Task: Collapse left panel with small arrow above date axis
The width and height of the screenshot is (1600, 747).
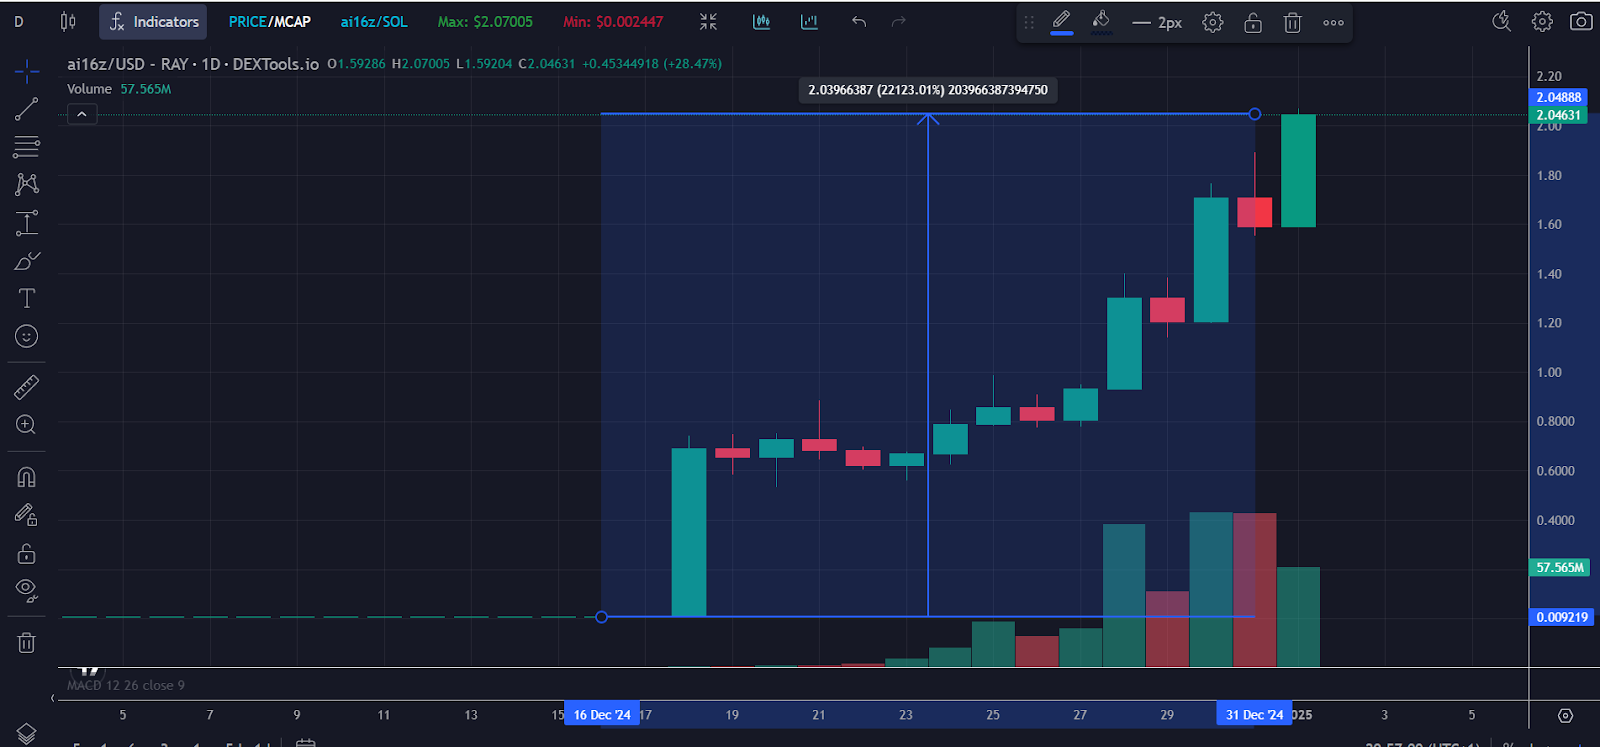Action: tap(53, 698)
